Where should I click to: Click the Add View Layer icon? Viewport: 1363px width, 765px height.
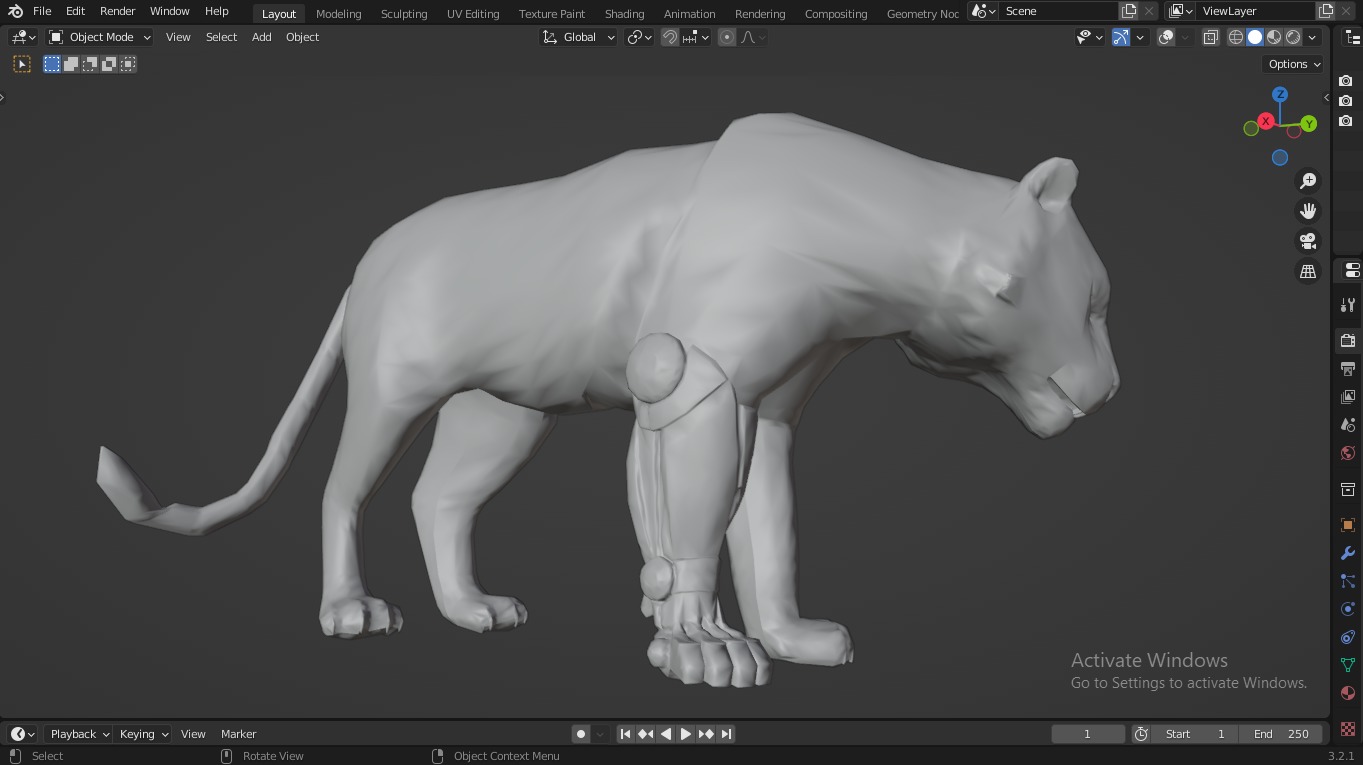pos(1326,11)
